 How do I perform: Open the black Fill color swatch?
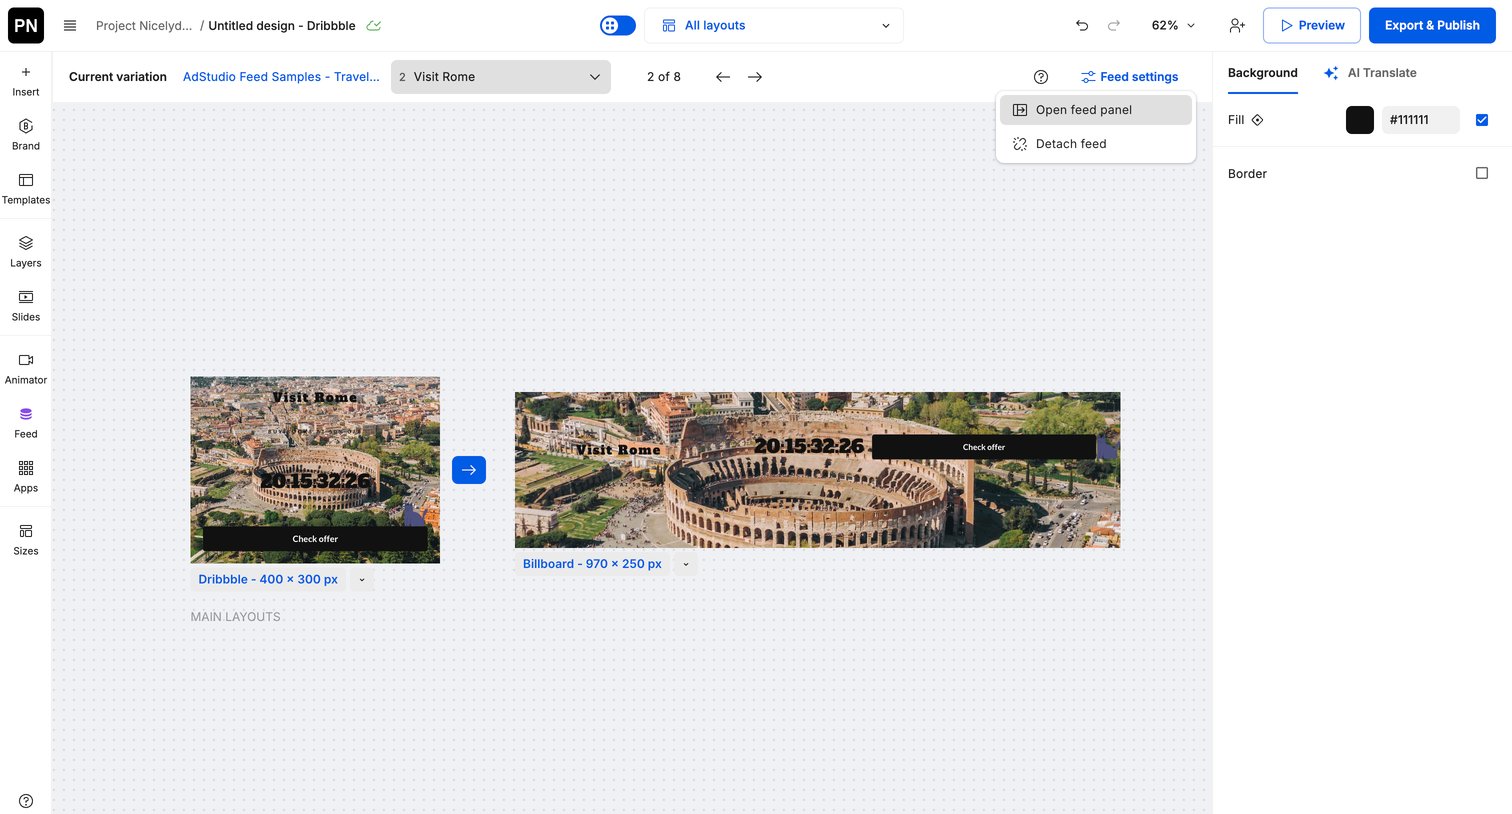coord(1360,120)
